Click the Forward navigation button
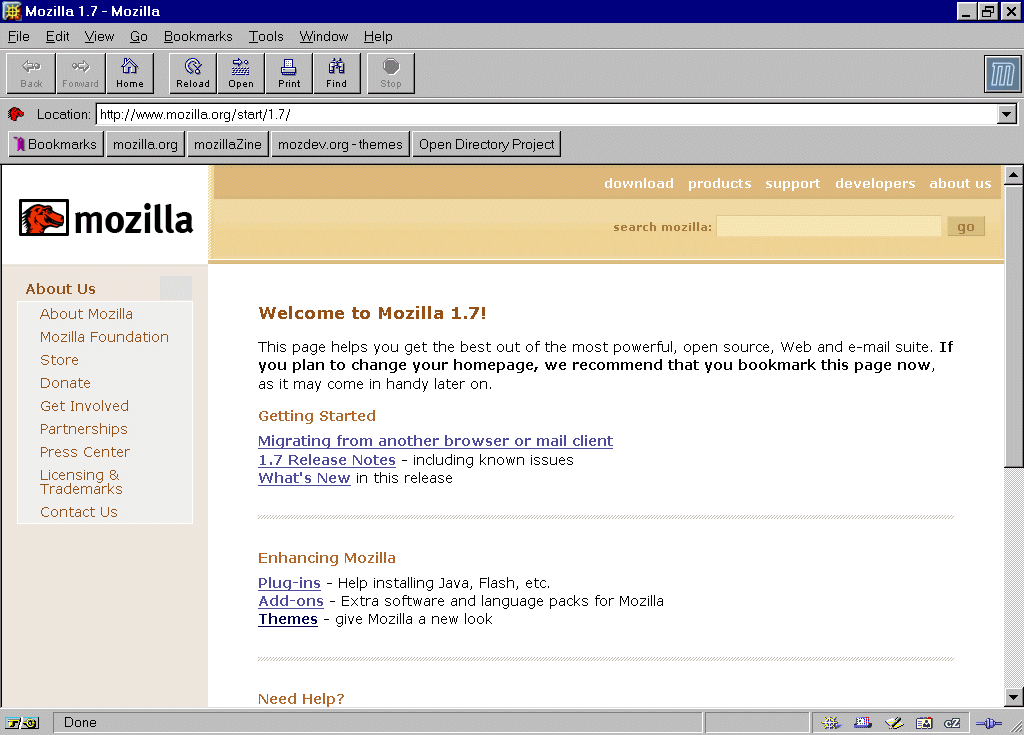 tap(80, 73)
